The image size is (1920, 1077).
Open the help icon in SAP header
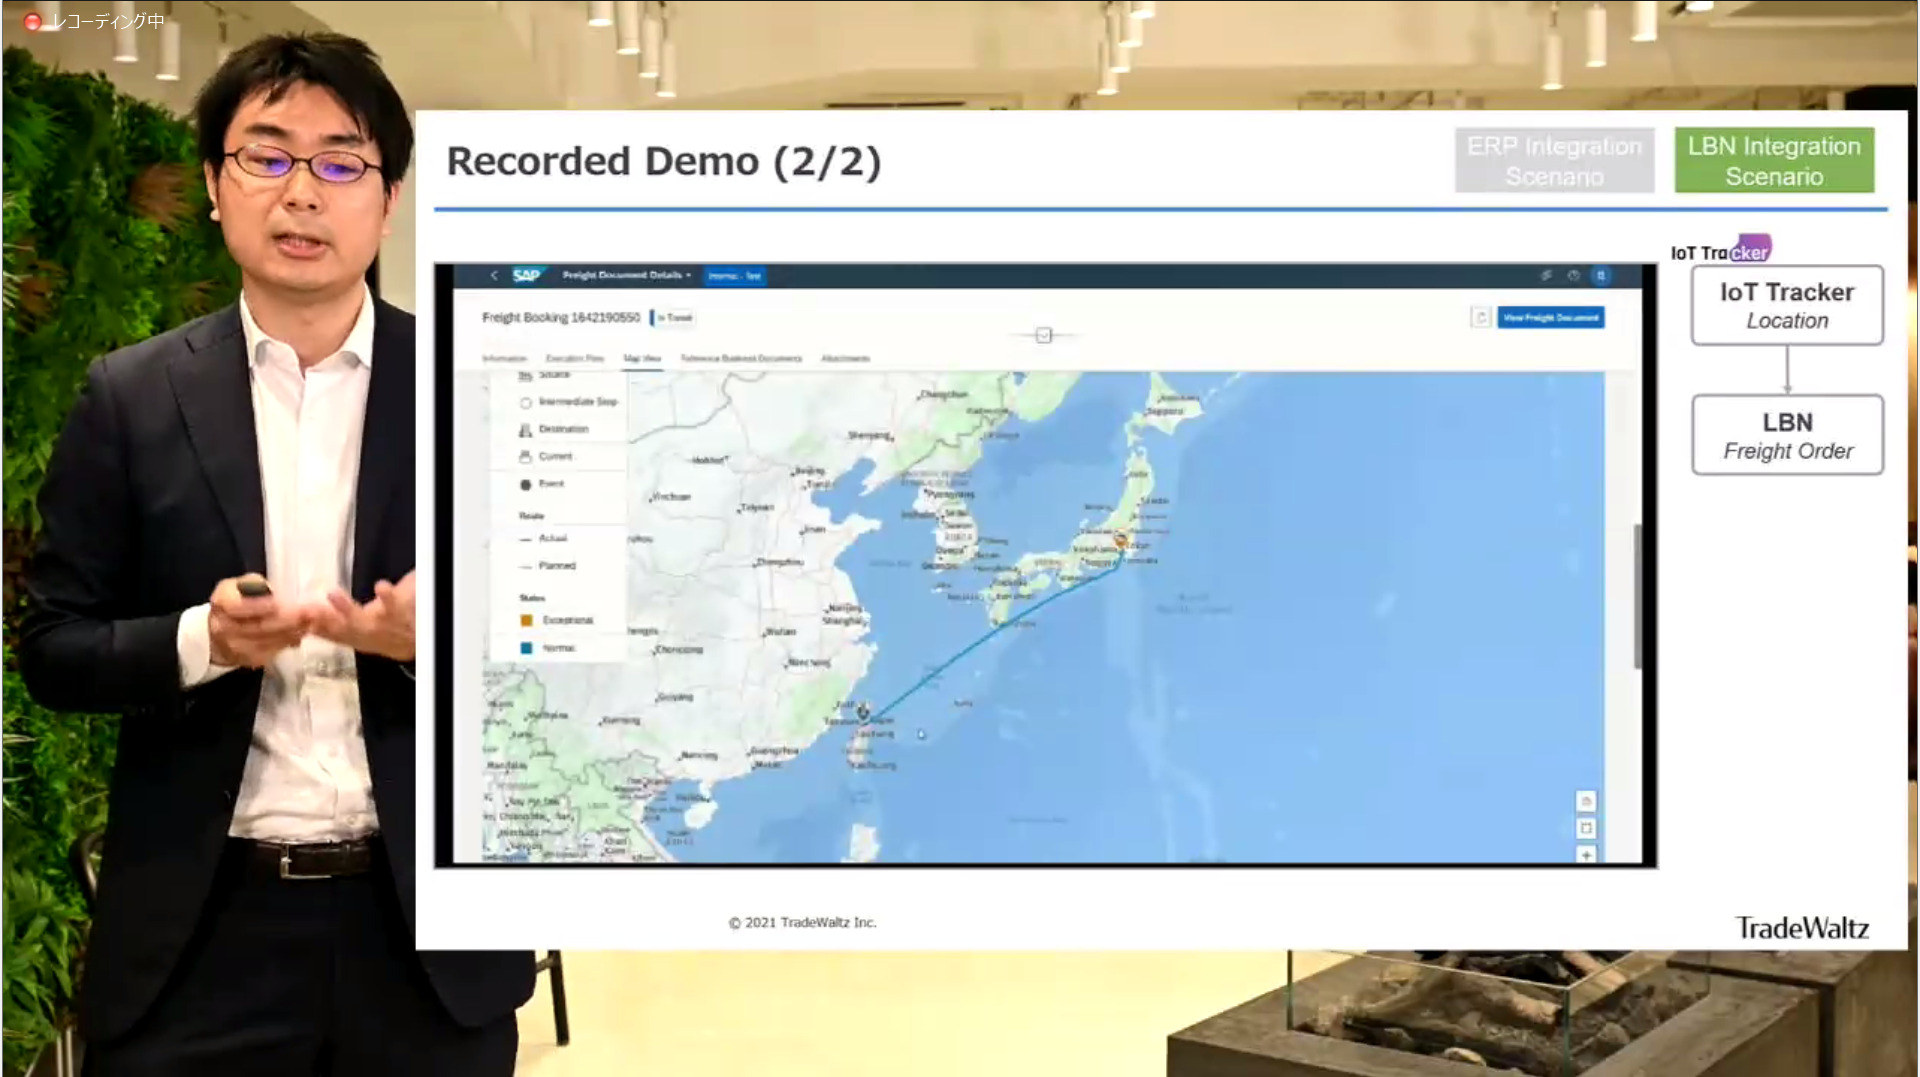pyautogui.click(x=1574, y=275)
